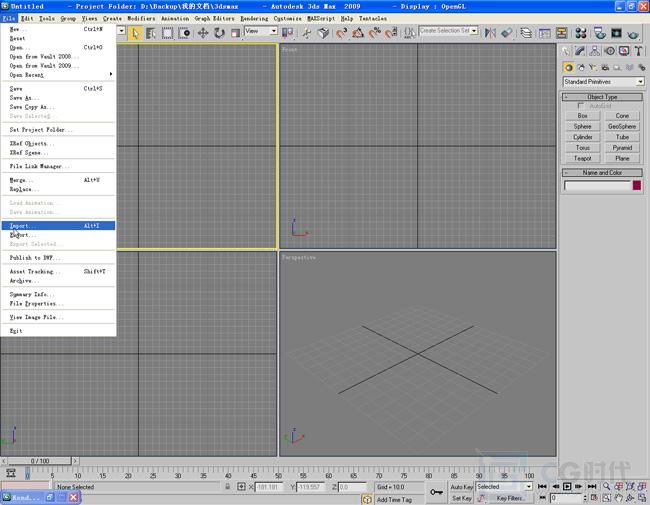Viewport: 650px width, 505px height.
Task: Open the Modify panel tab
Action: point(580,51)
